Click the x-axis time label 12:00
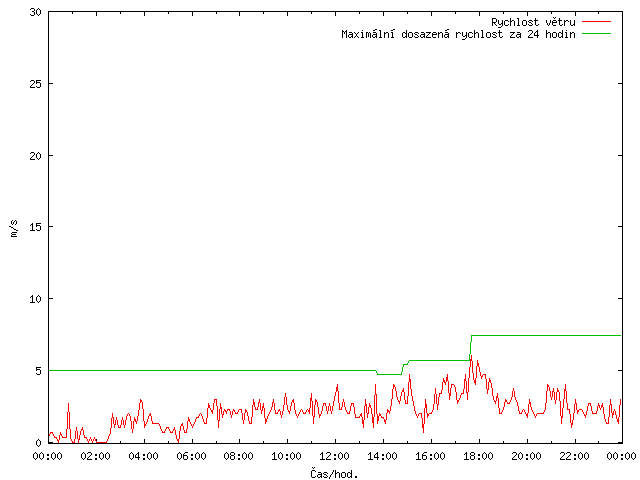The image size is (640, 480). [335, 456]
